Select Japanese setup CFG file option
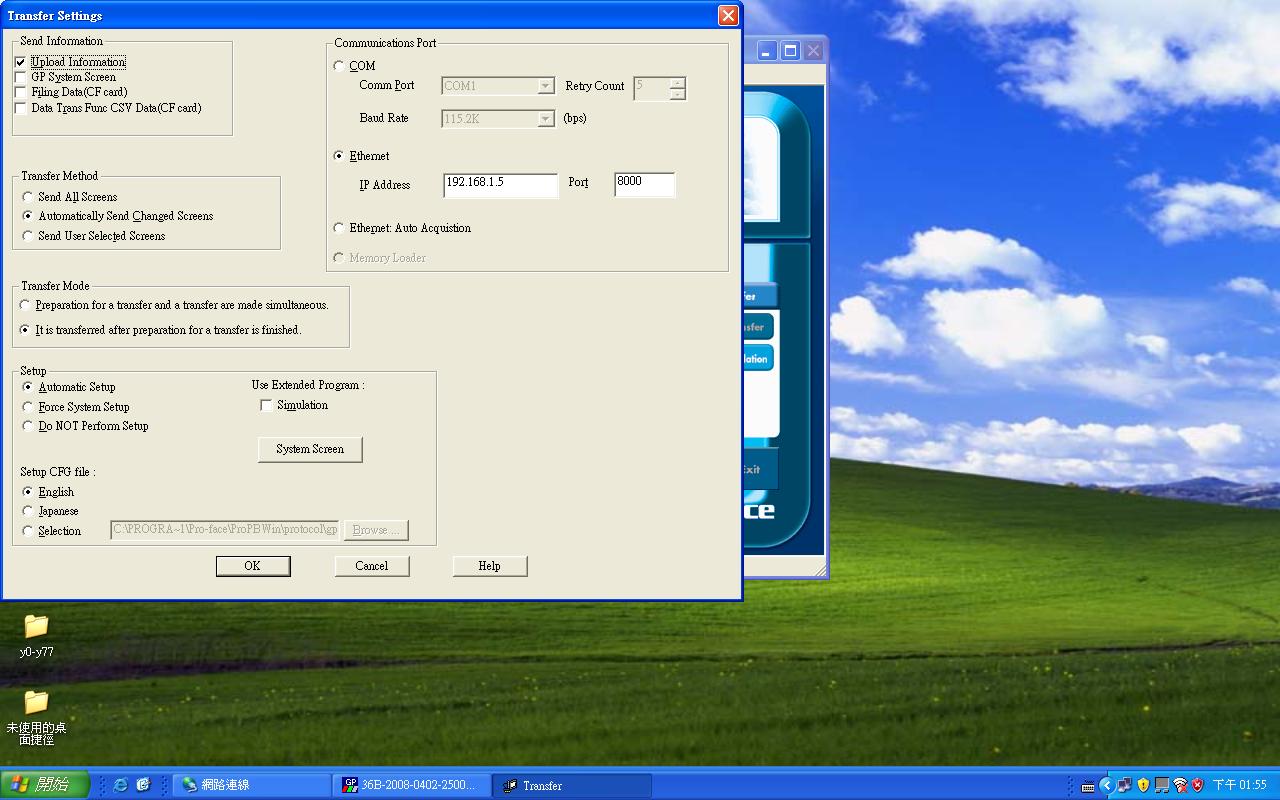1280x800 pixels. 28,511
